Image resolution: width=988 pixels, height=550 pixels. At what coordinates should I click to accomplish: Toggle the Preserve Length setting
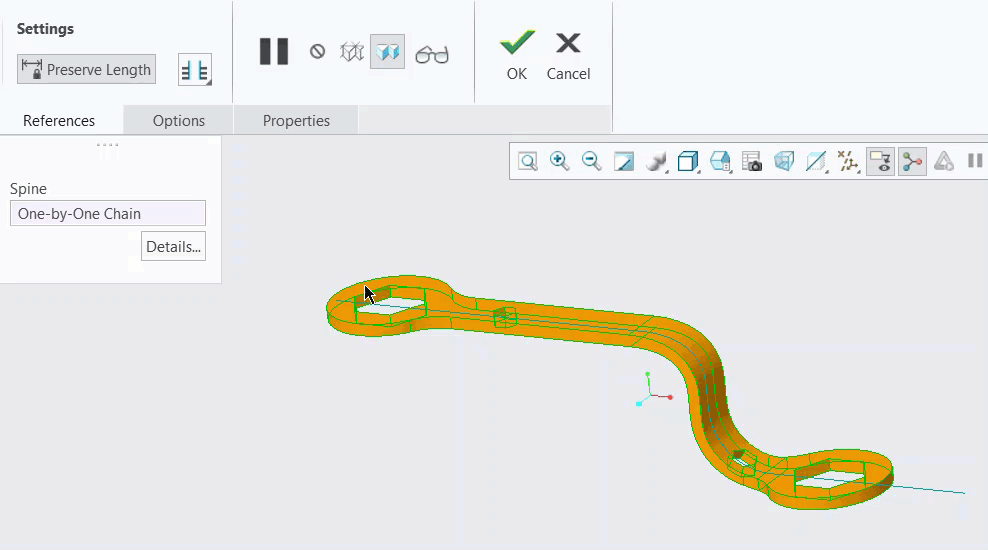(x=86, y=70)
